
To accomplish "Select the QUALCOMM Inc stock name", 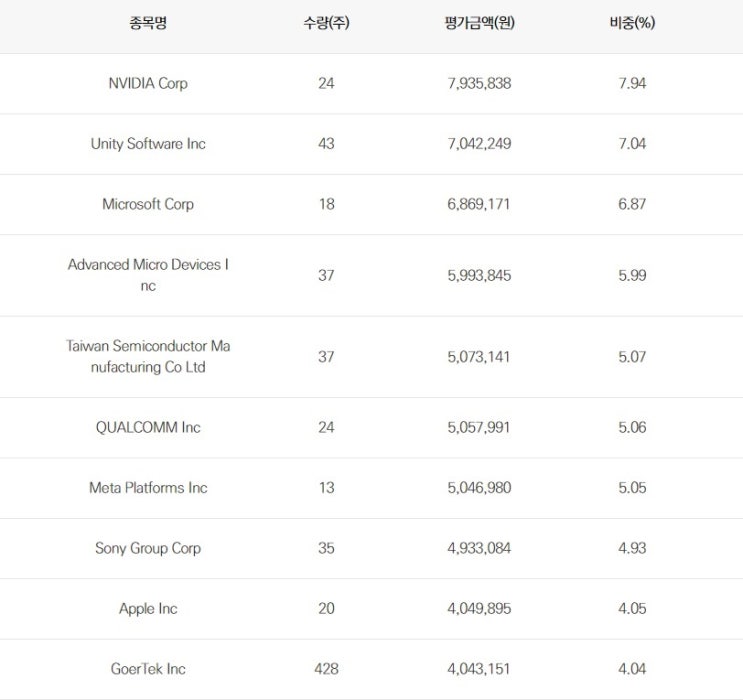I will [148, 427].
